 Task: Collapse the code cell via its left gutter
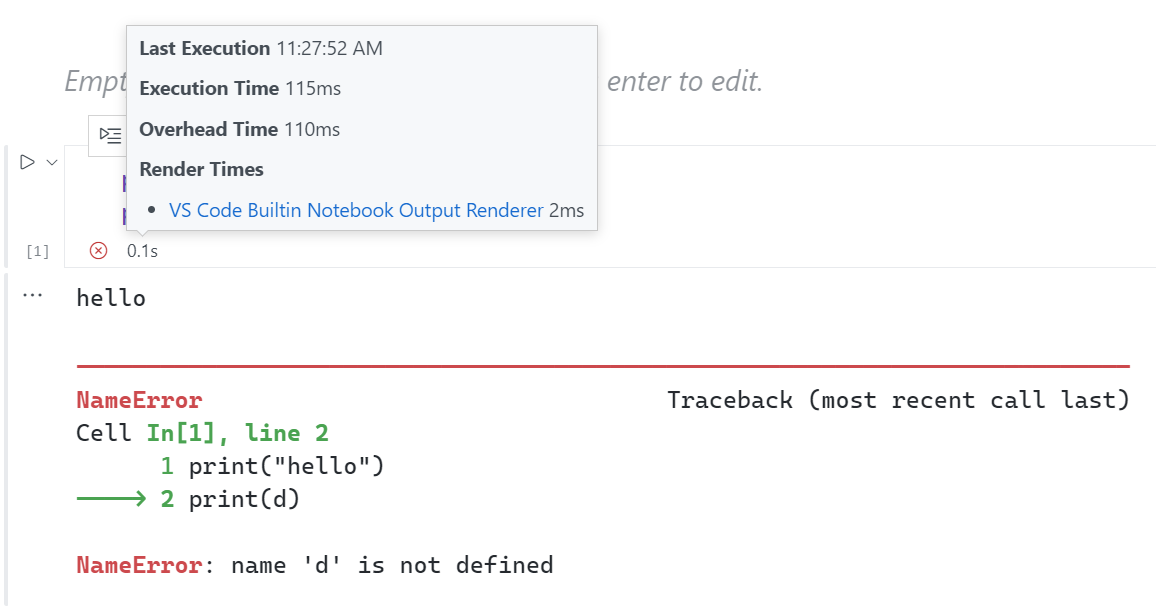coord(8,200)
